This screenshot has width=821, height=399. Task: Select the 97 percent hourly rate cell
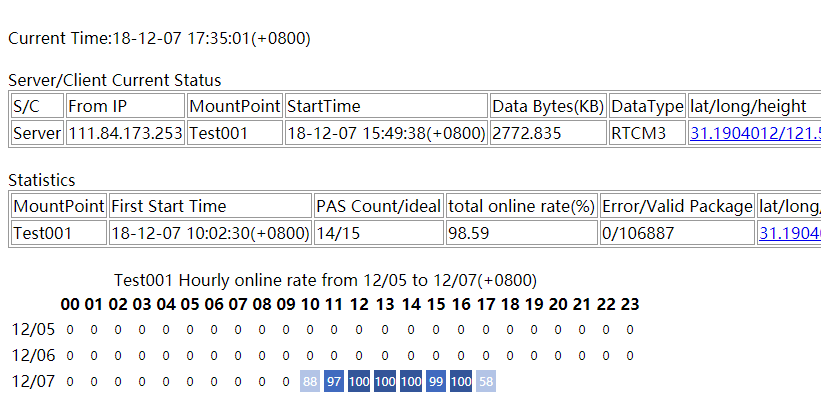[334, 381]
